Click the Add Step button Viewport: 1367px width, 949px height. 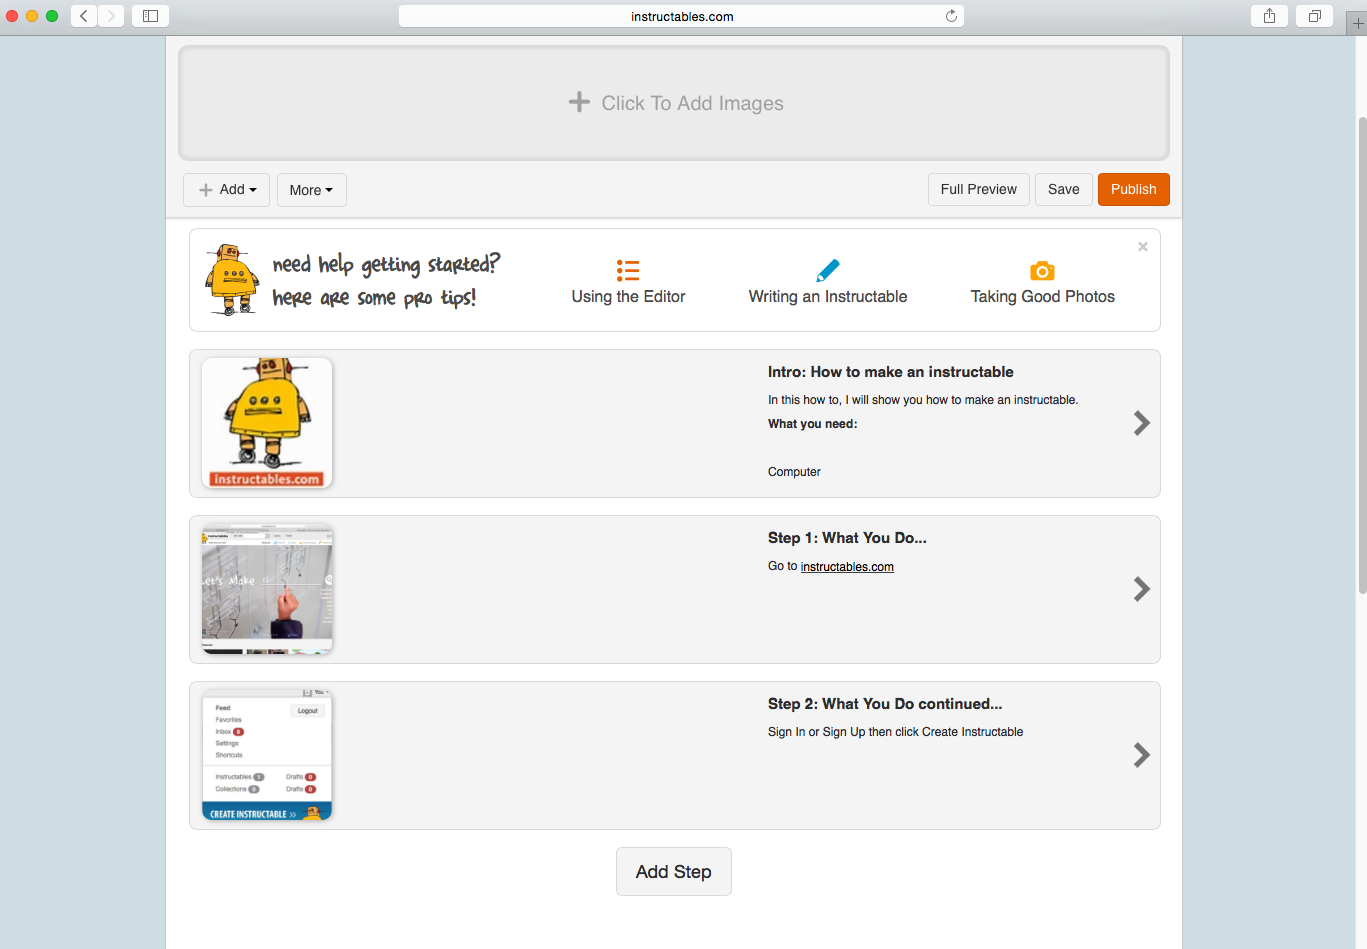tap(674, 872)
